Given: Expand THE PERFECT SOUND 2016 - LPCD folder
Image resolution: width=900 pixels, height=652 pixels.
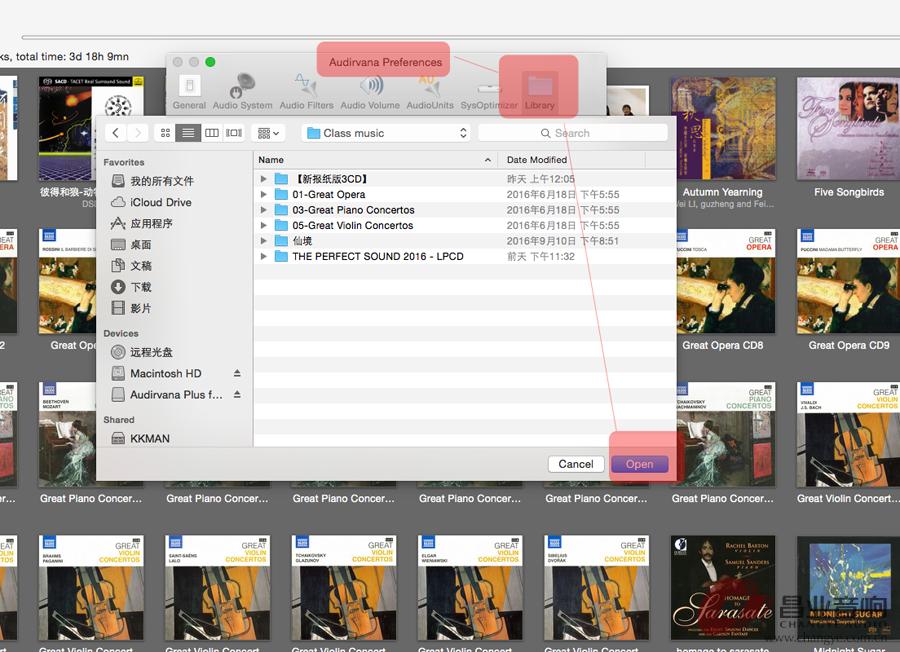Looking at the screenshot, I should pos(264,257).
